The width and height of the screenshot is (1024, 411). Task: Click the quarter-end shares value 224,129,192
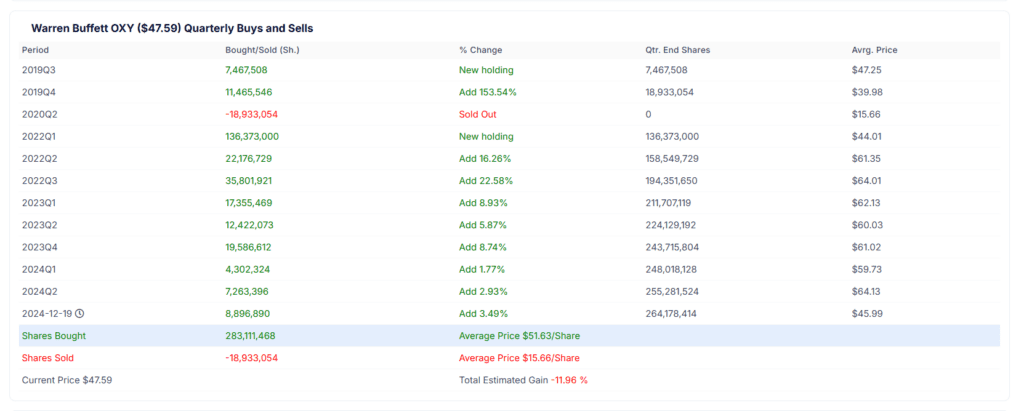[x=671, y=225]
